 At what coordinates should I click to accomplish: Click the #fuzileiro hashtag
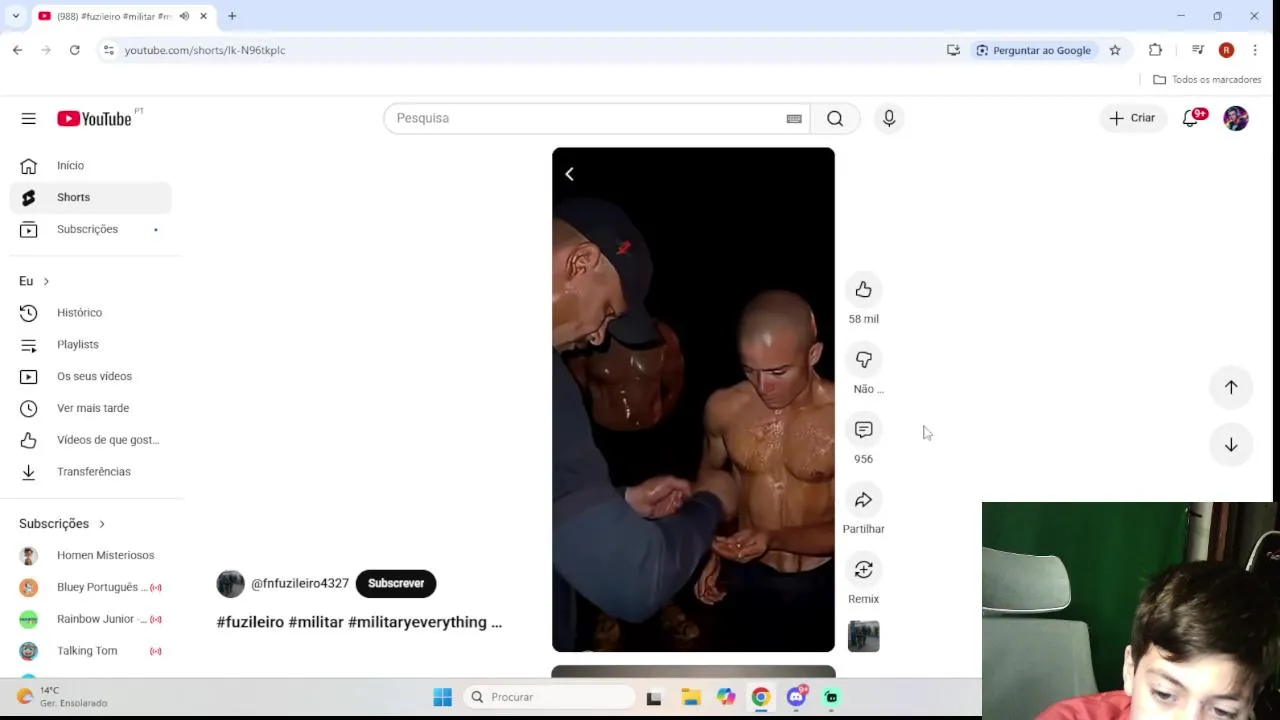click(x=250, y=622)
